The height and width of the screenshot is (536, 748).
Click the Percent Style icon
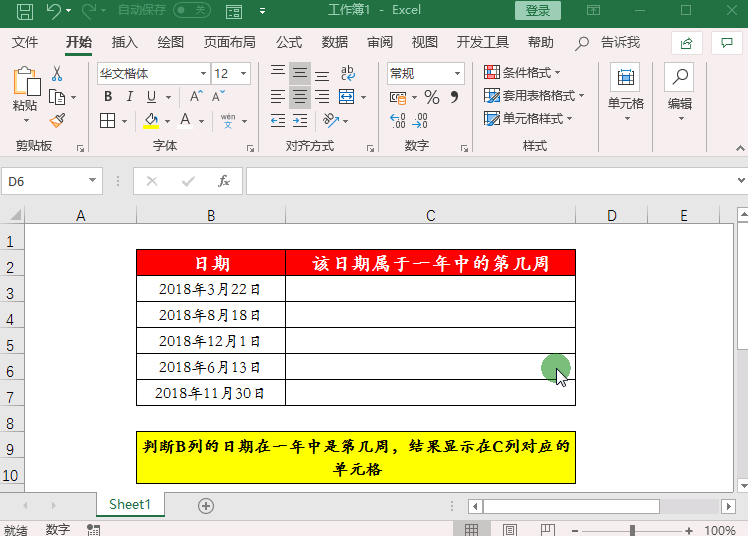[x=432, y=97]
